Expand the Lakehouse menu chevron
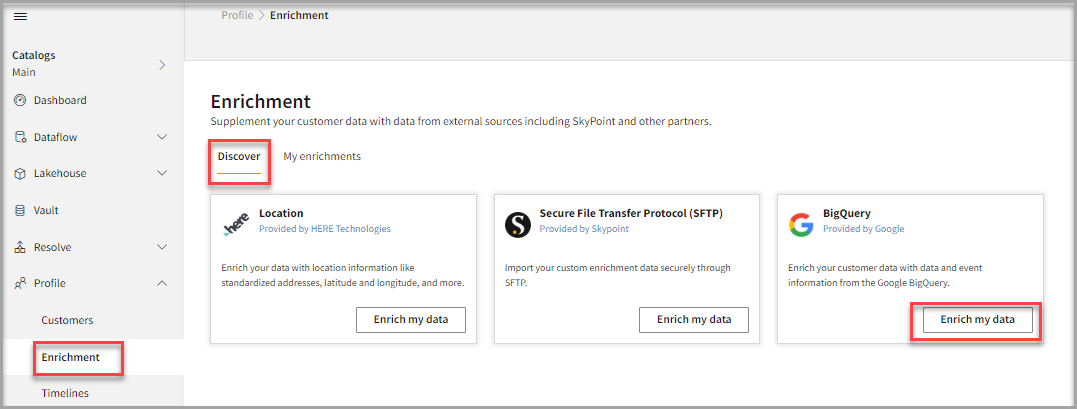The height and width of the screenshot is (409, 1077). coord(162,174)
